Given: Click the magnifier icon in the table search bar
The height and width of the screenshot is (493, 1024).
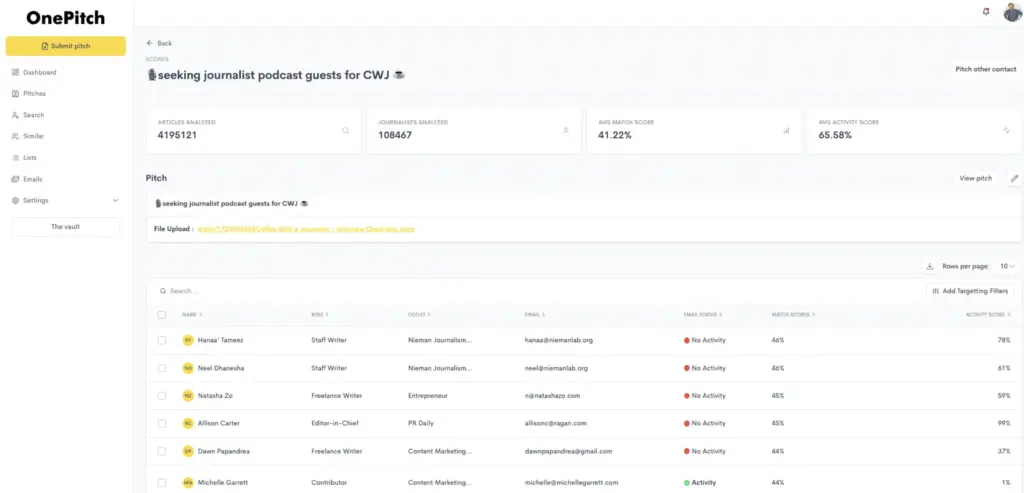Looking at the screenshot, I should [x=163, y=291].
